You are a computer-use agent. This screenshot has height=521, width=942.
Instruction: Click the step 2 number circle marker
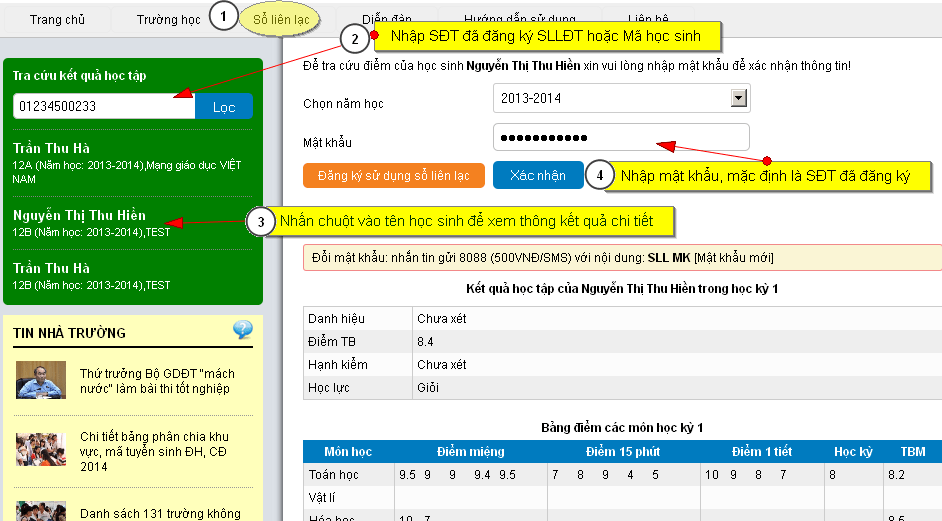[354, 39]
